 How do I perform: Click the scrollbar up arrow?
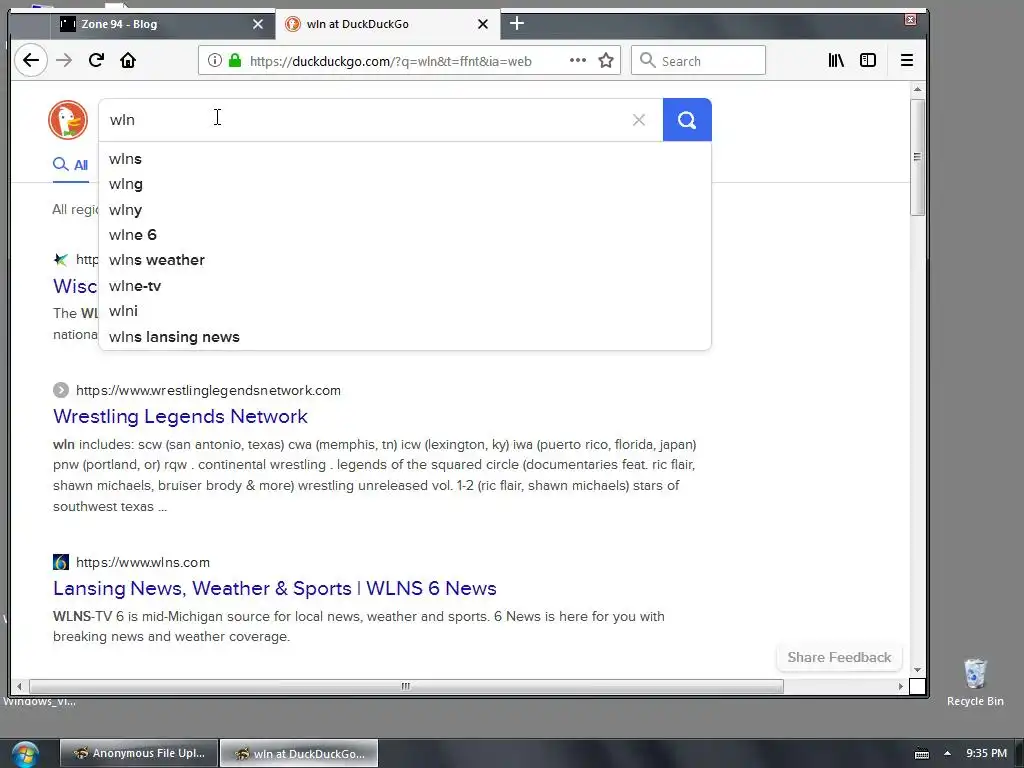[917, 89]
